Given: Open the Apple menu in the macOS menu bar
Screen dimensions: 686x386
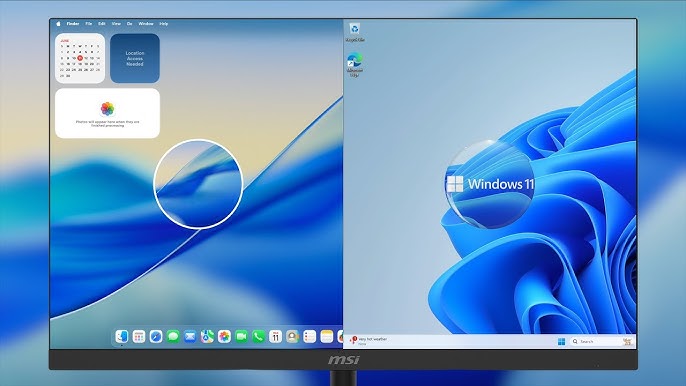Looking at the screenshot, I should point(58,24).
